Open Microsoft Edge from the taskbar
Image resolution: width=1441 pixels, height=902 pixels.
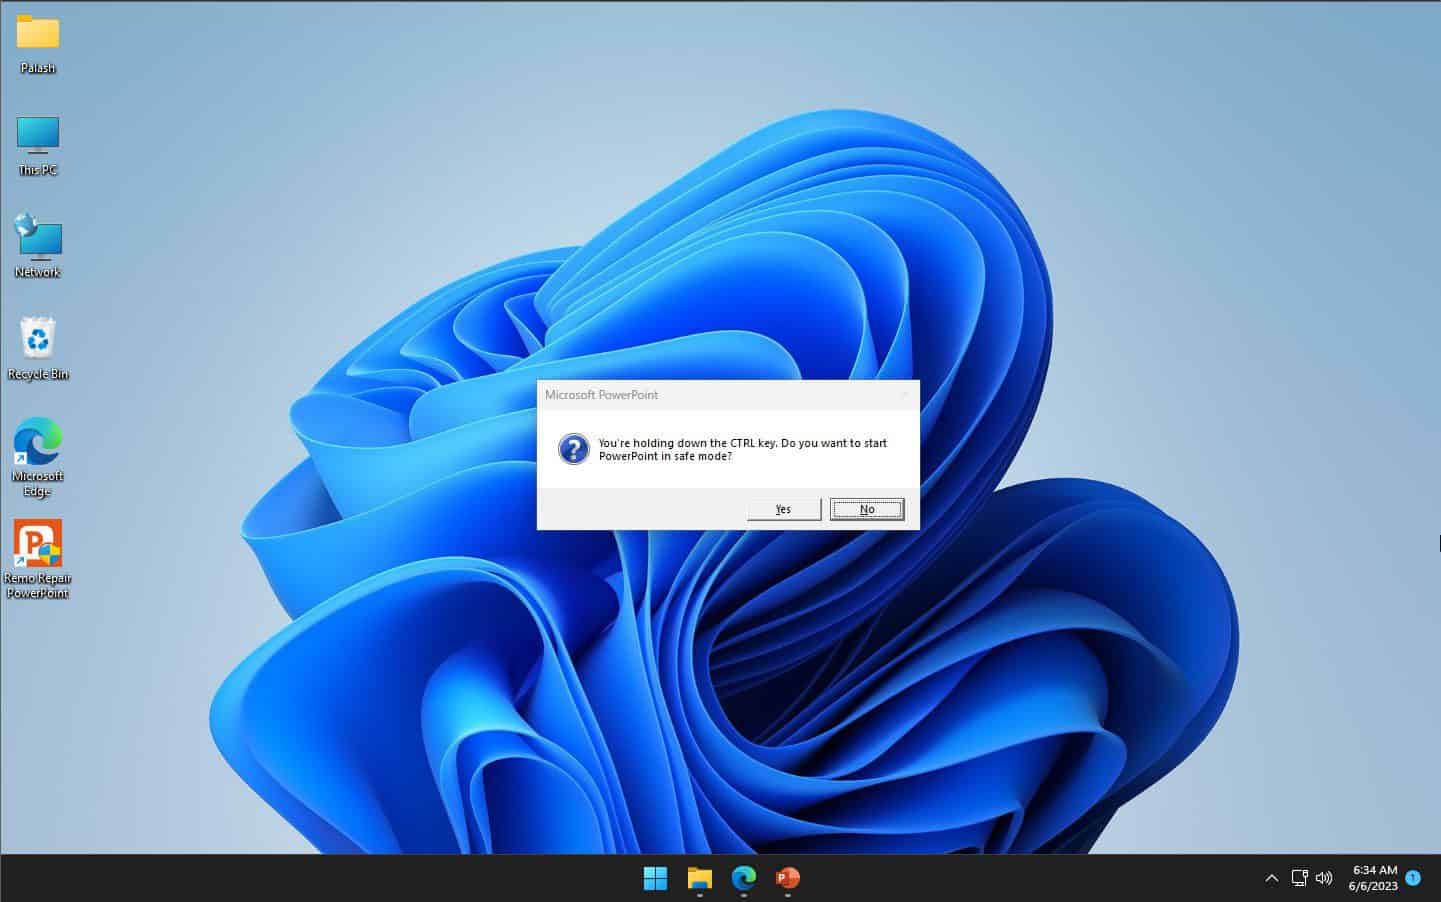point(743,878)
